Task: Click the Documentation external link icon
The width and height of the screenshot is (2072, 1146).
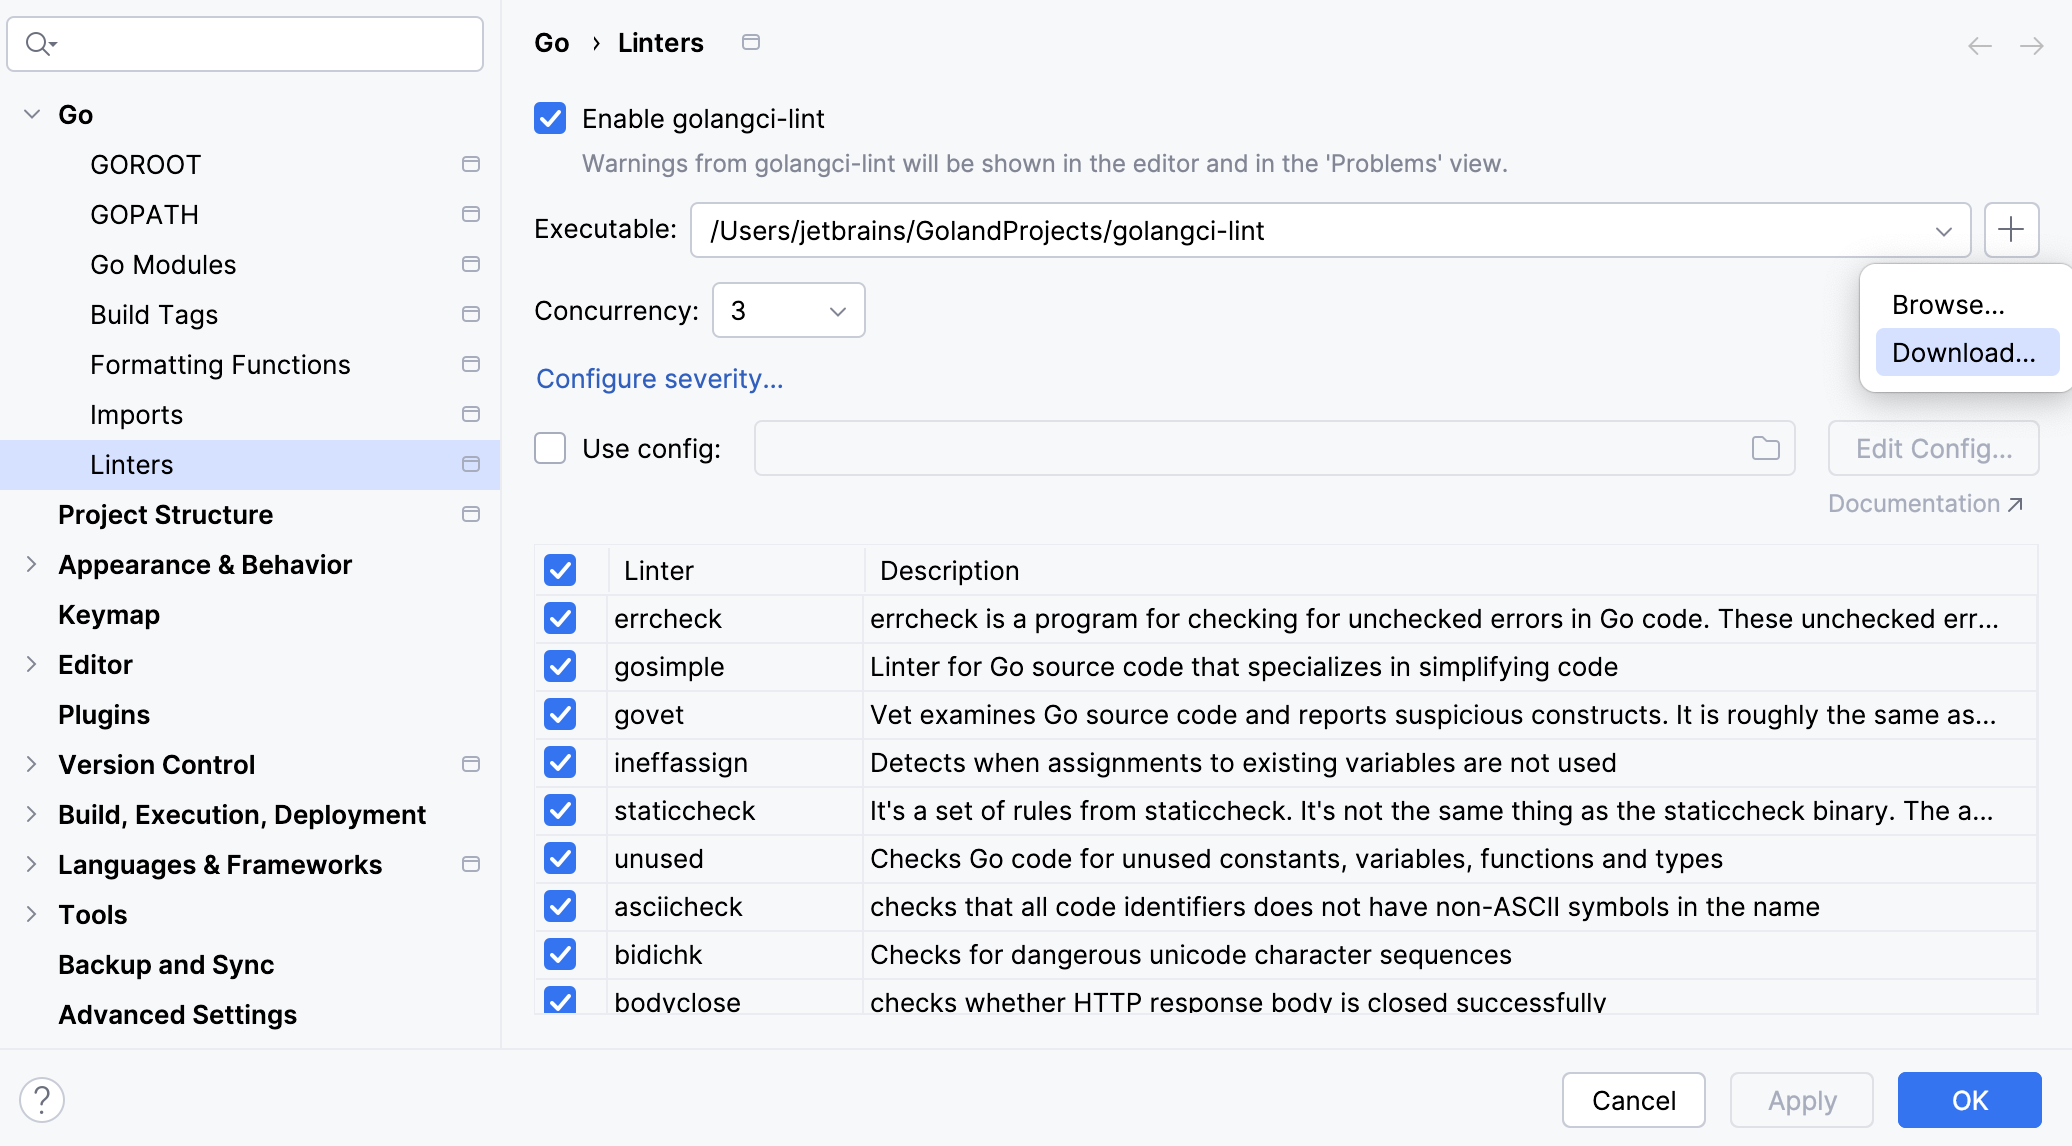Action: pos(2013,503)
